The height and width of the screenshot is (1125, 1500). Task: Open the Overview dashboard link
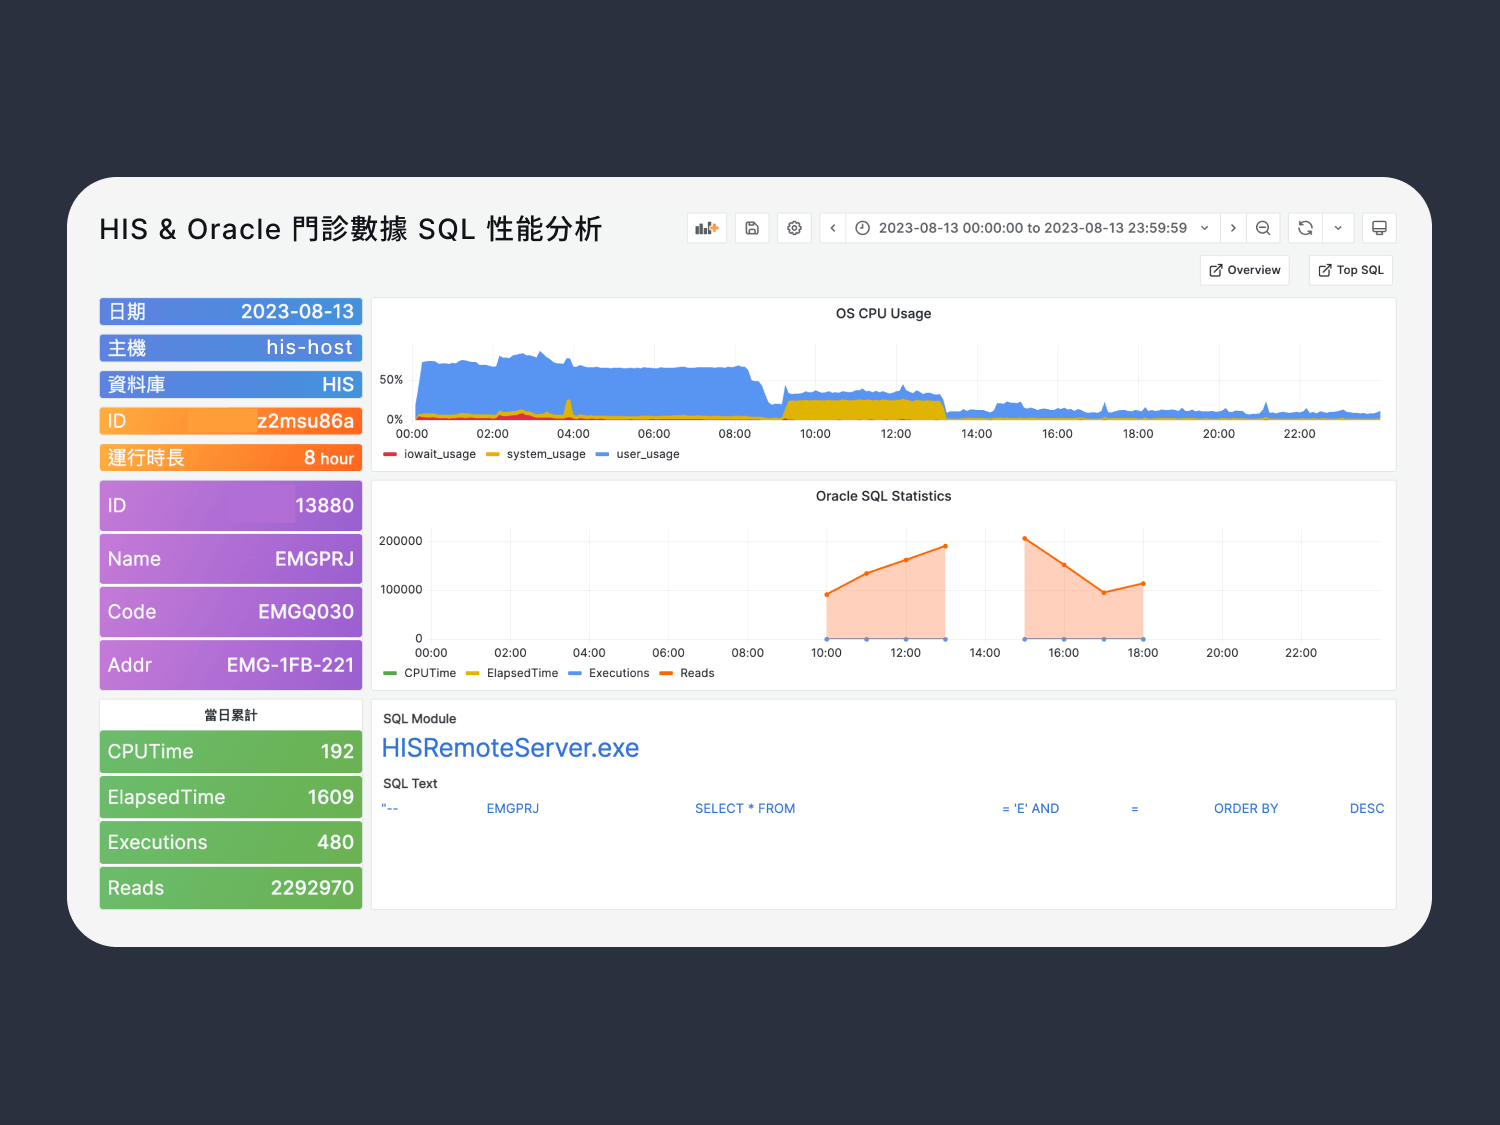tap(1244, 270)
